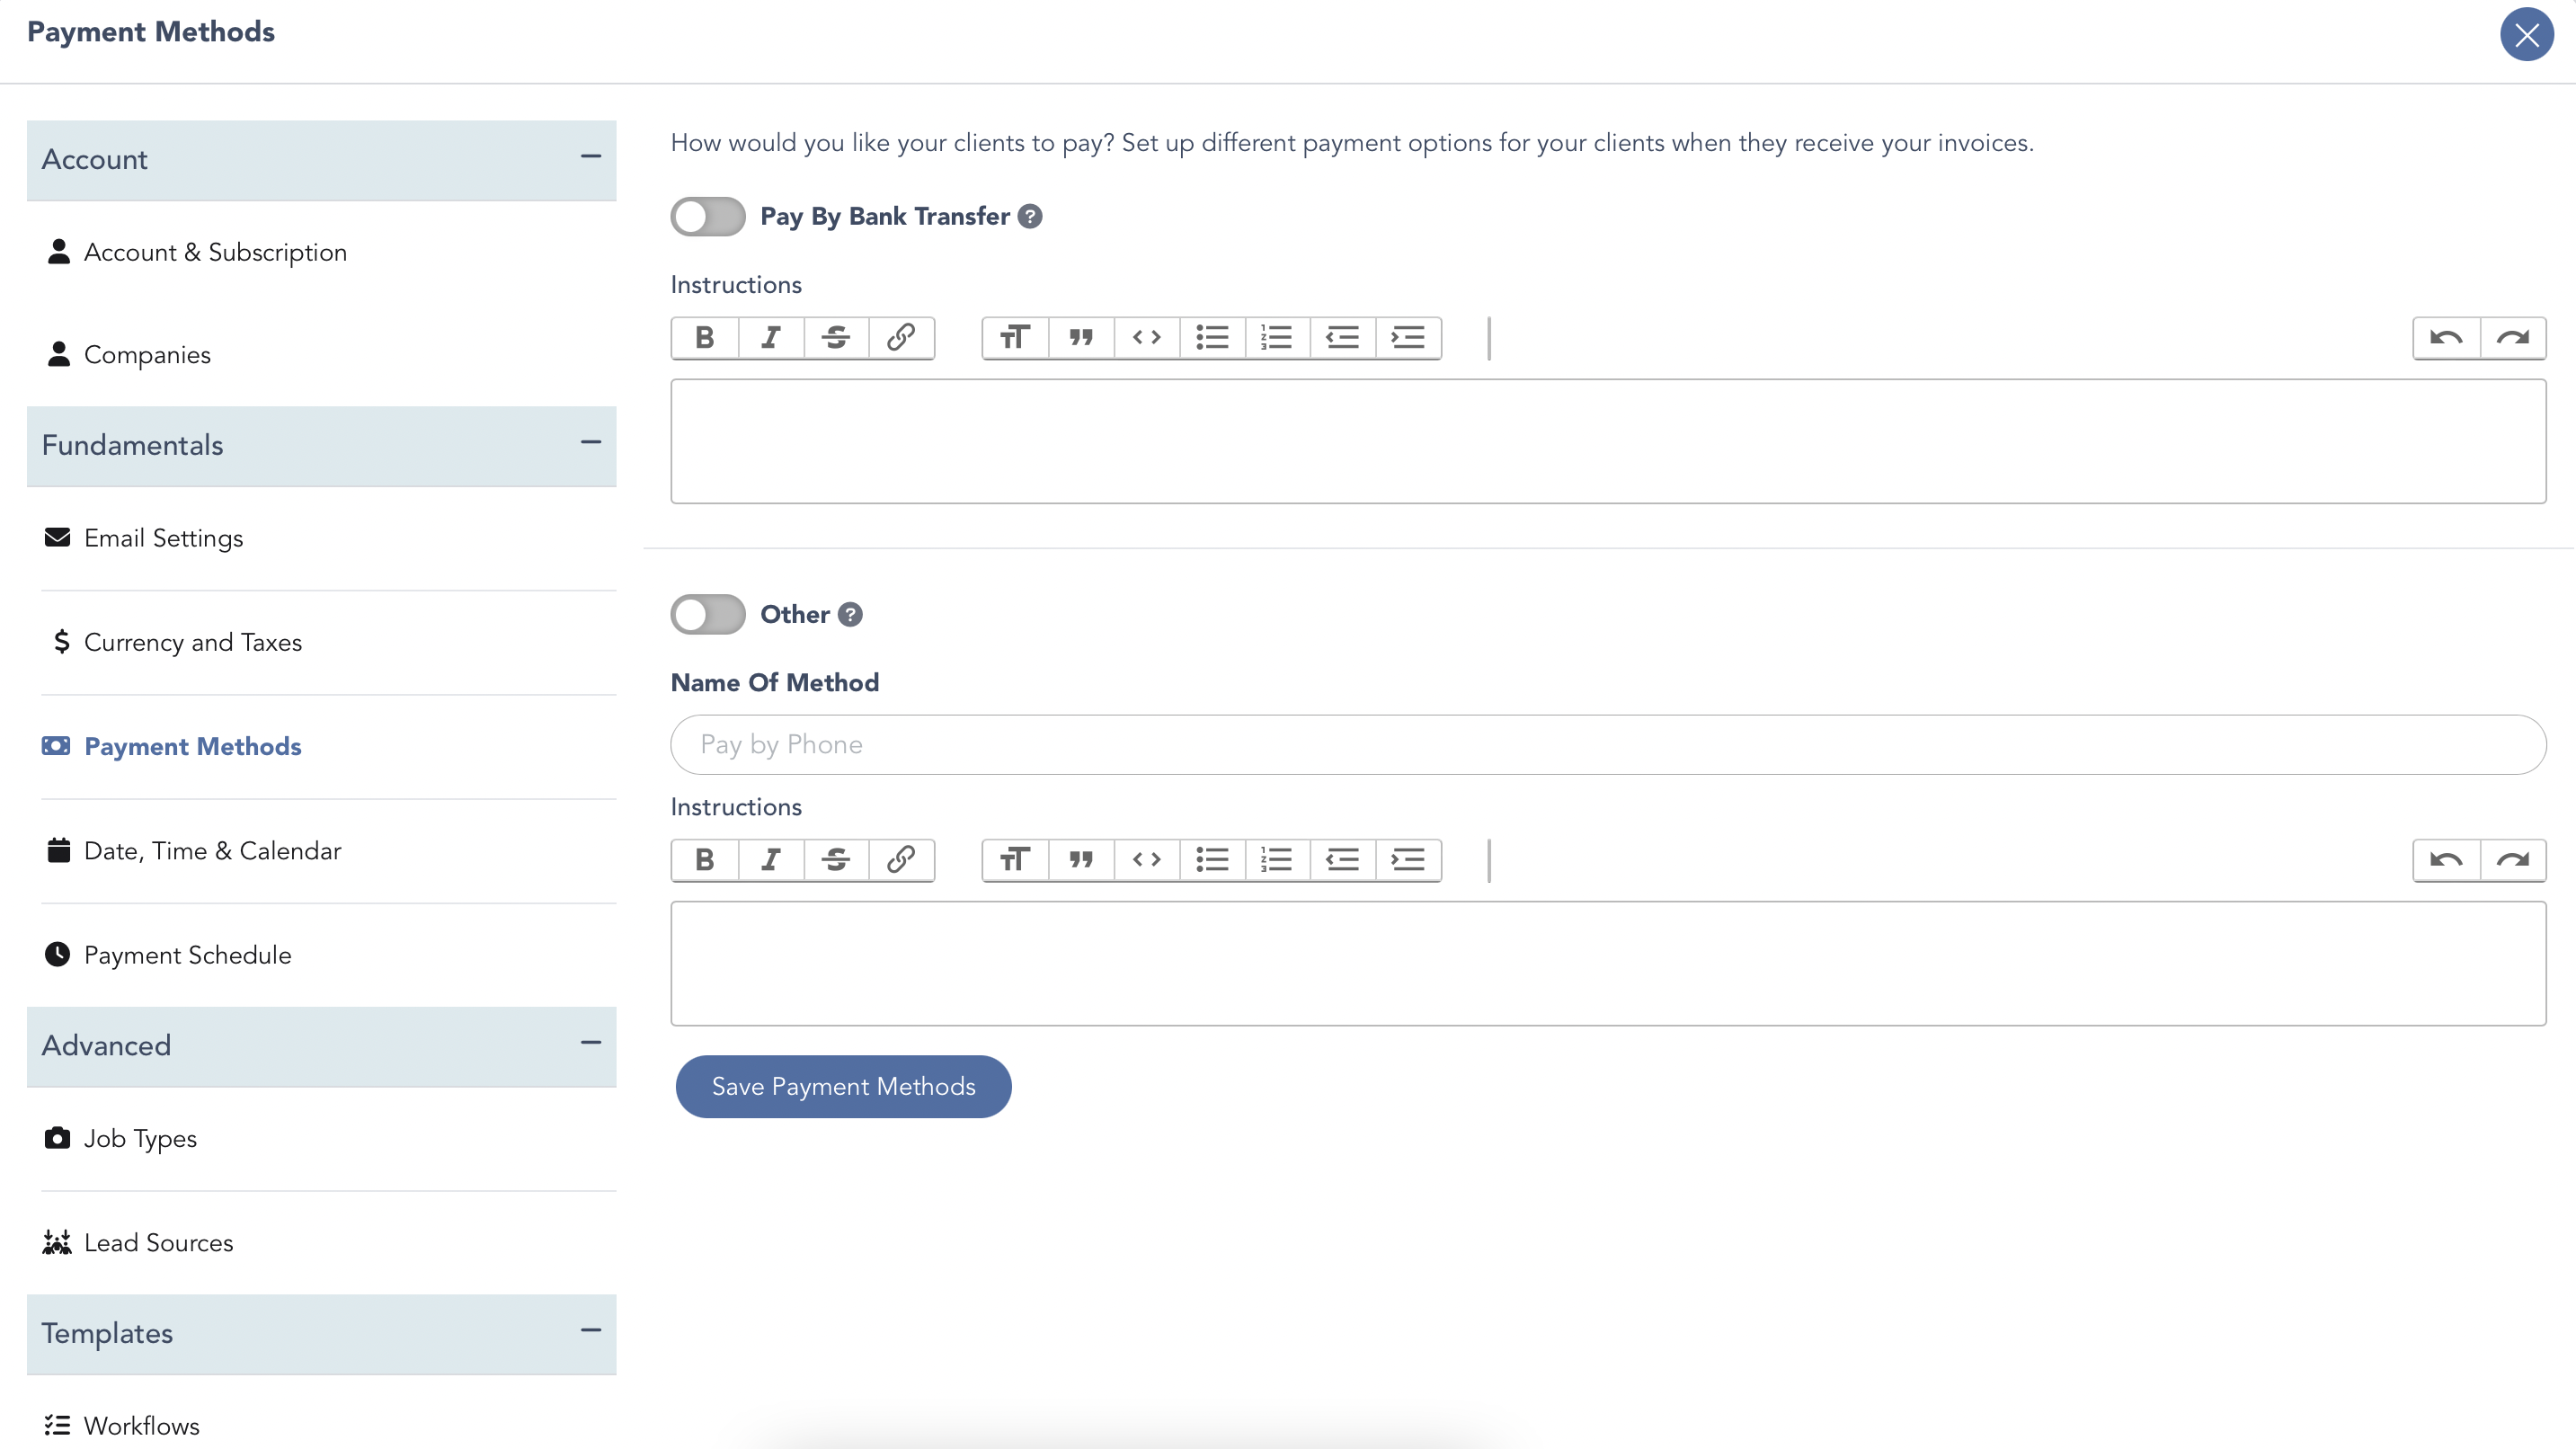Select Payment Methods in sidebar
Screen dimensions: 2576x1449
(x=172, y=747)
